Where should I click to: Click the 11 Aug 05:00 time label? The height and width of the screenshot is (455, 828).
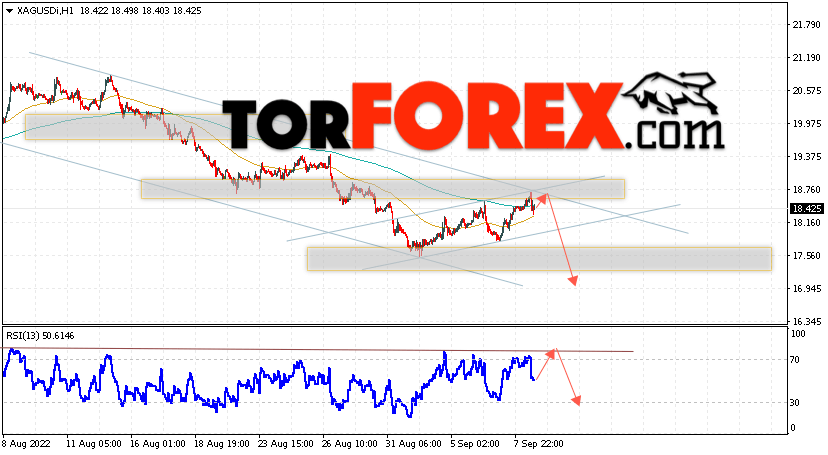[x=93, y=444]
